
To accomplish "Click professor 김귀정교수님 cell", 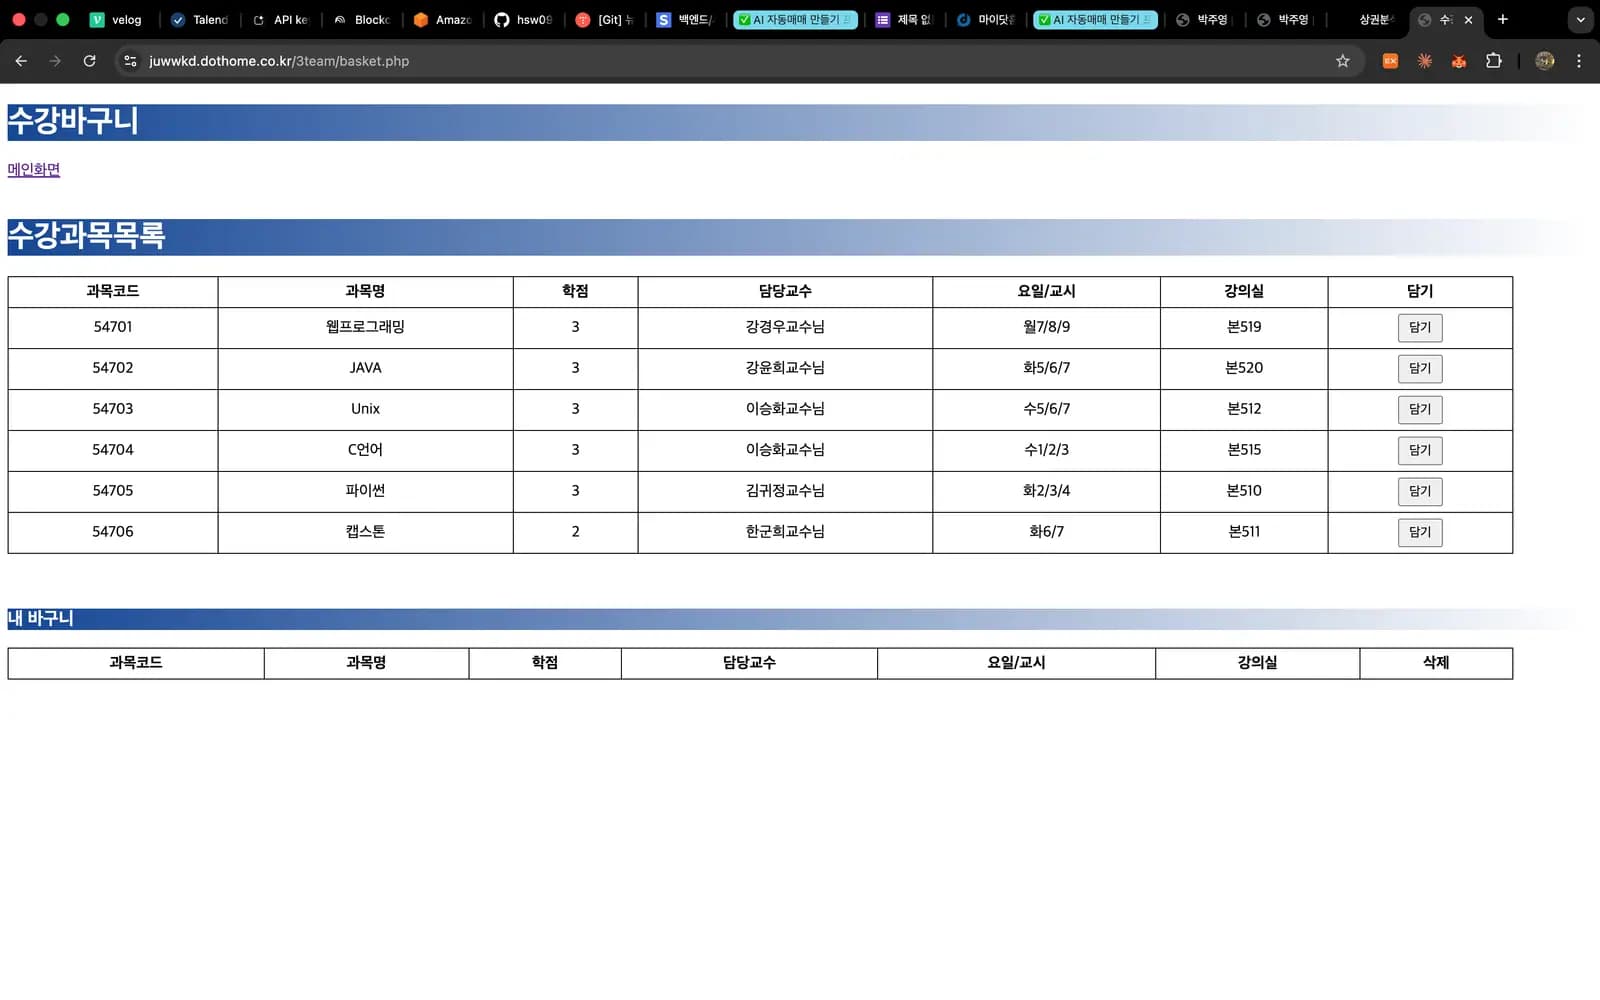I will coord(785,491).
